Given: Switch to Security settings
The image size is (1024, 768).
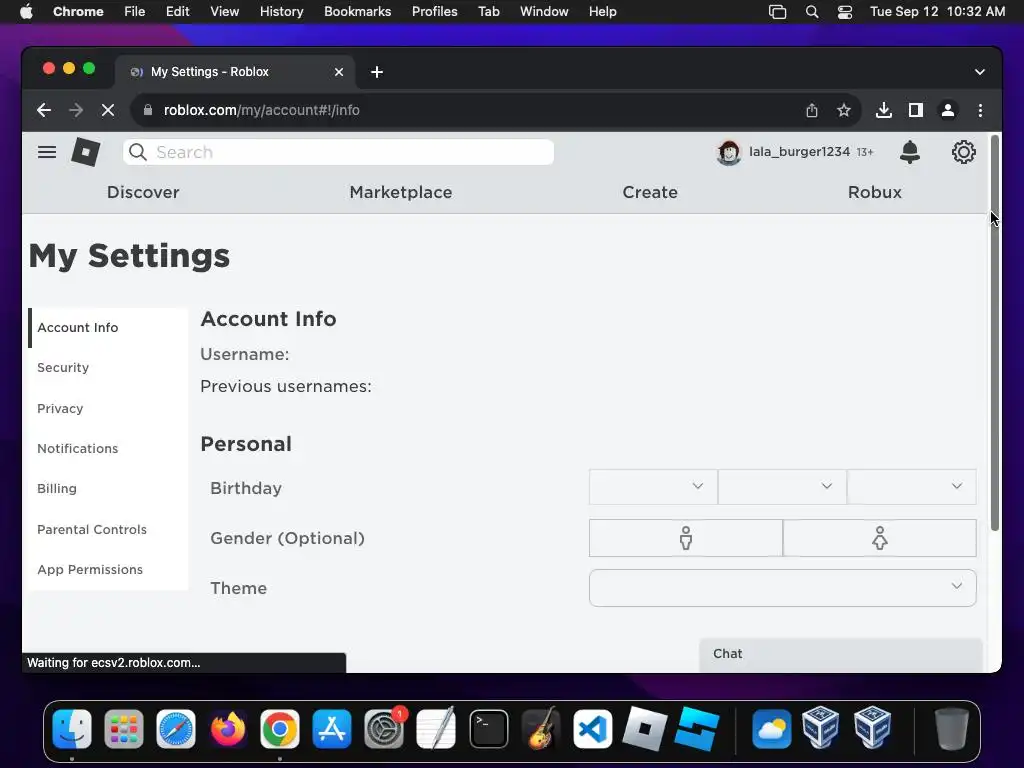Looking at the screenshot, I should pyautogui.click(x=108, y=368).
